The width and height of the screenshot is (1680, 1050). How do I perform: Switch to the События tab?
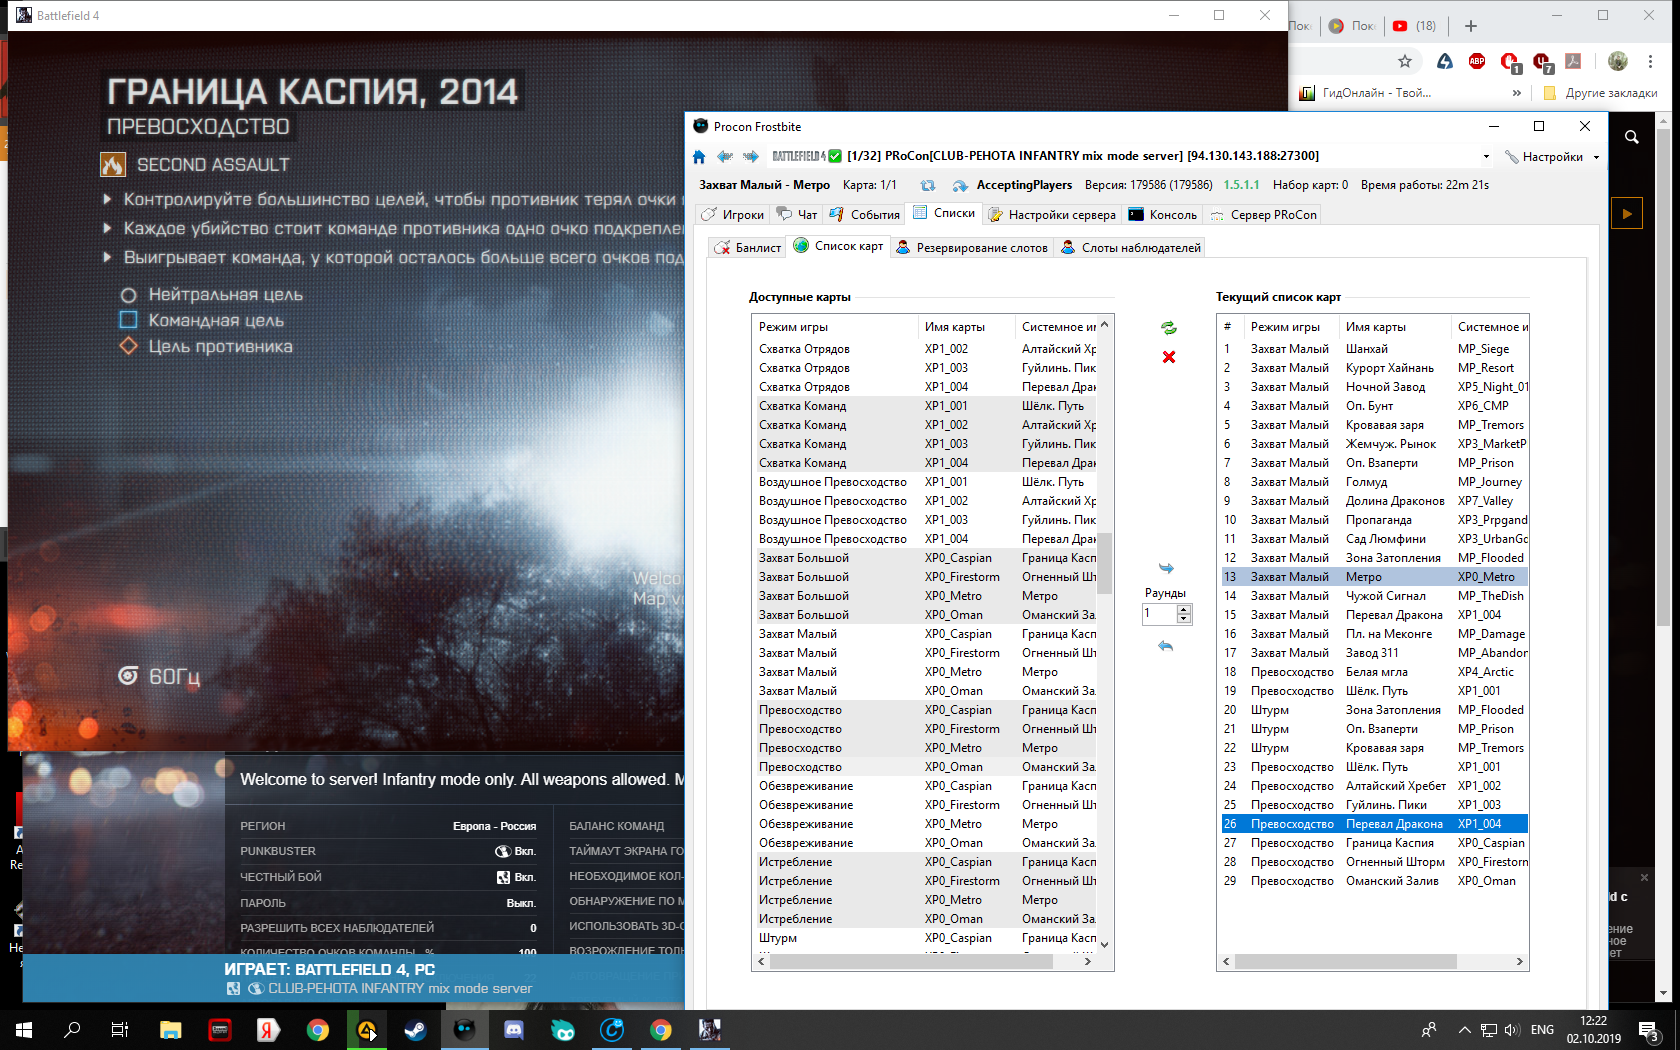pos(864,215)
